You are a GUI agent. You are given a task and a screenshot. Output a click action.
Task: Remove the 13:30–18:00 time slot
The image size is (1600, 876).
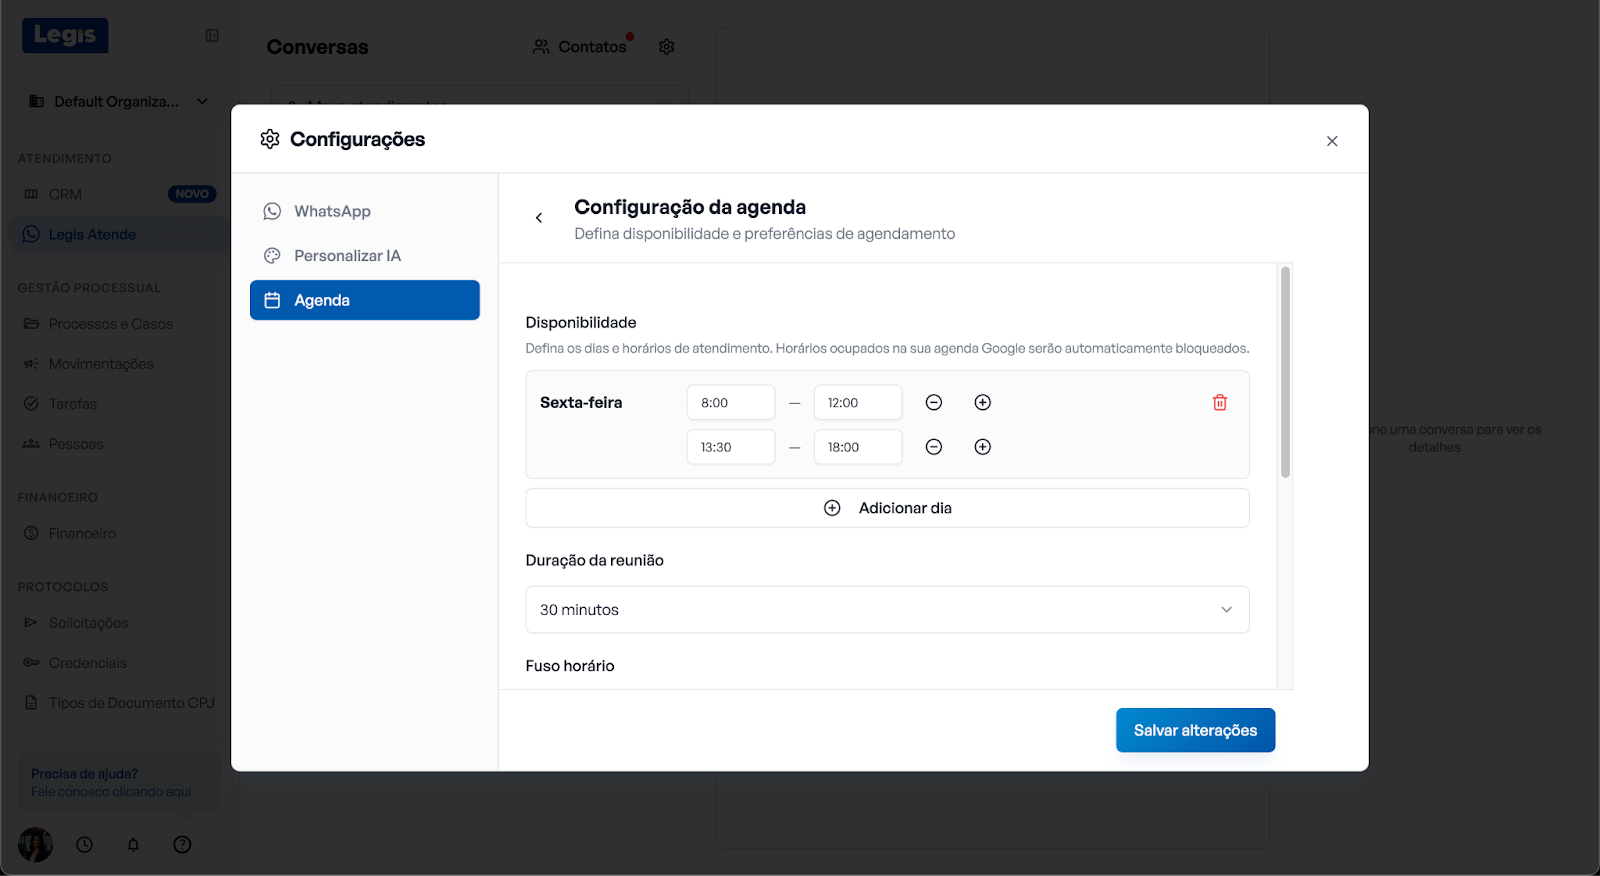933,447
